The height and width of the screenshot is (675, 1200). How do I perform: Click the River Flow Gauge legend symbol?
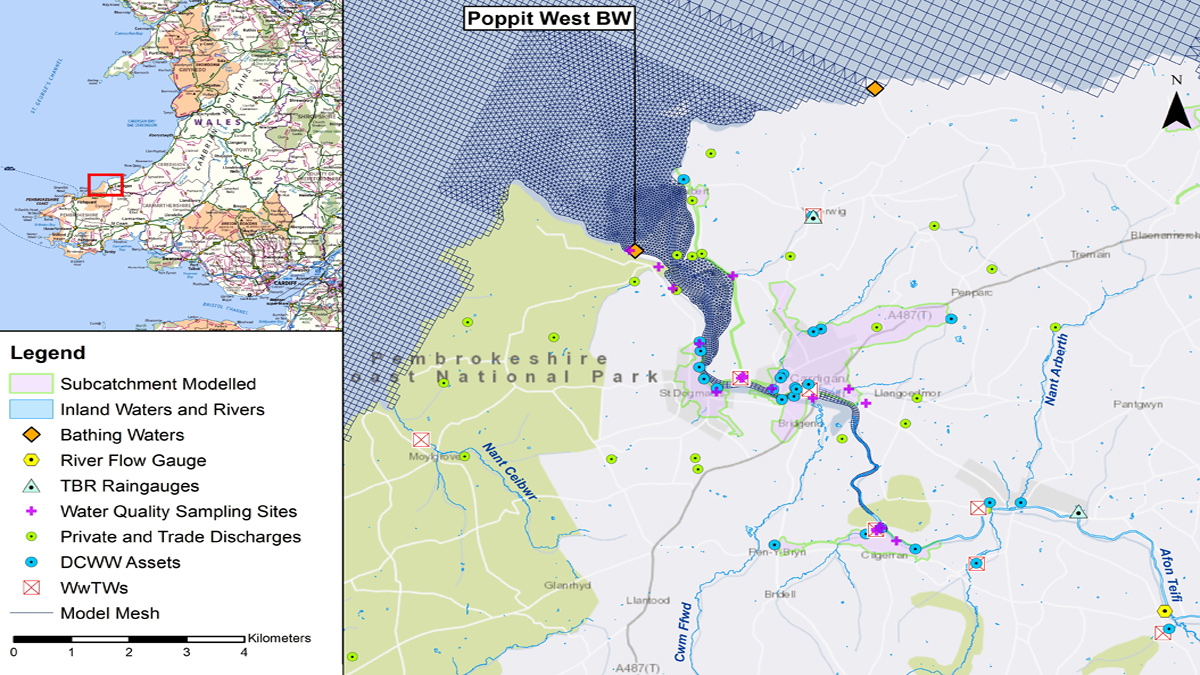pos(32,461)
